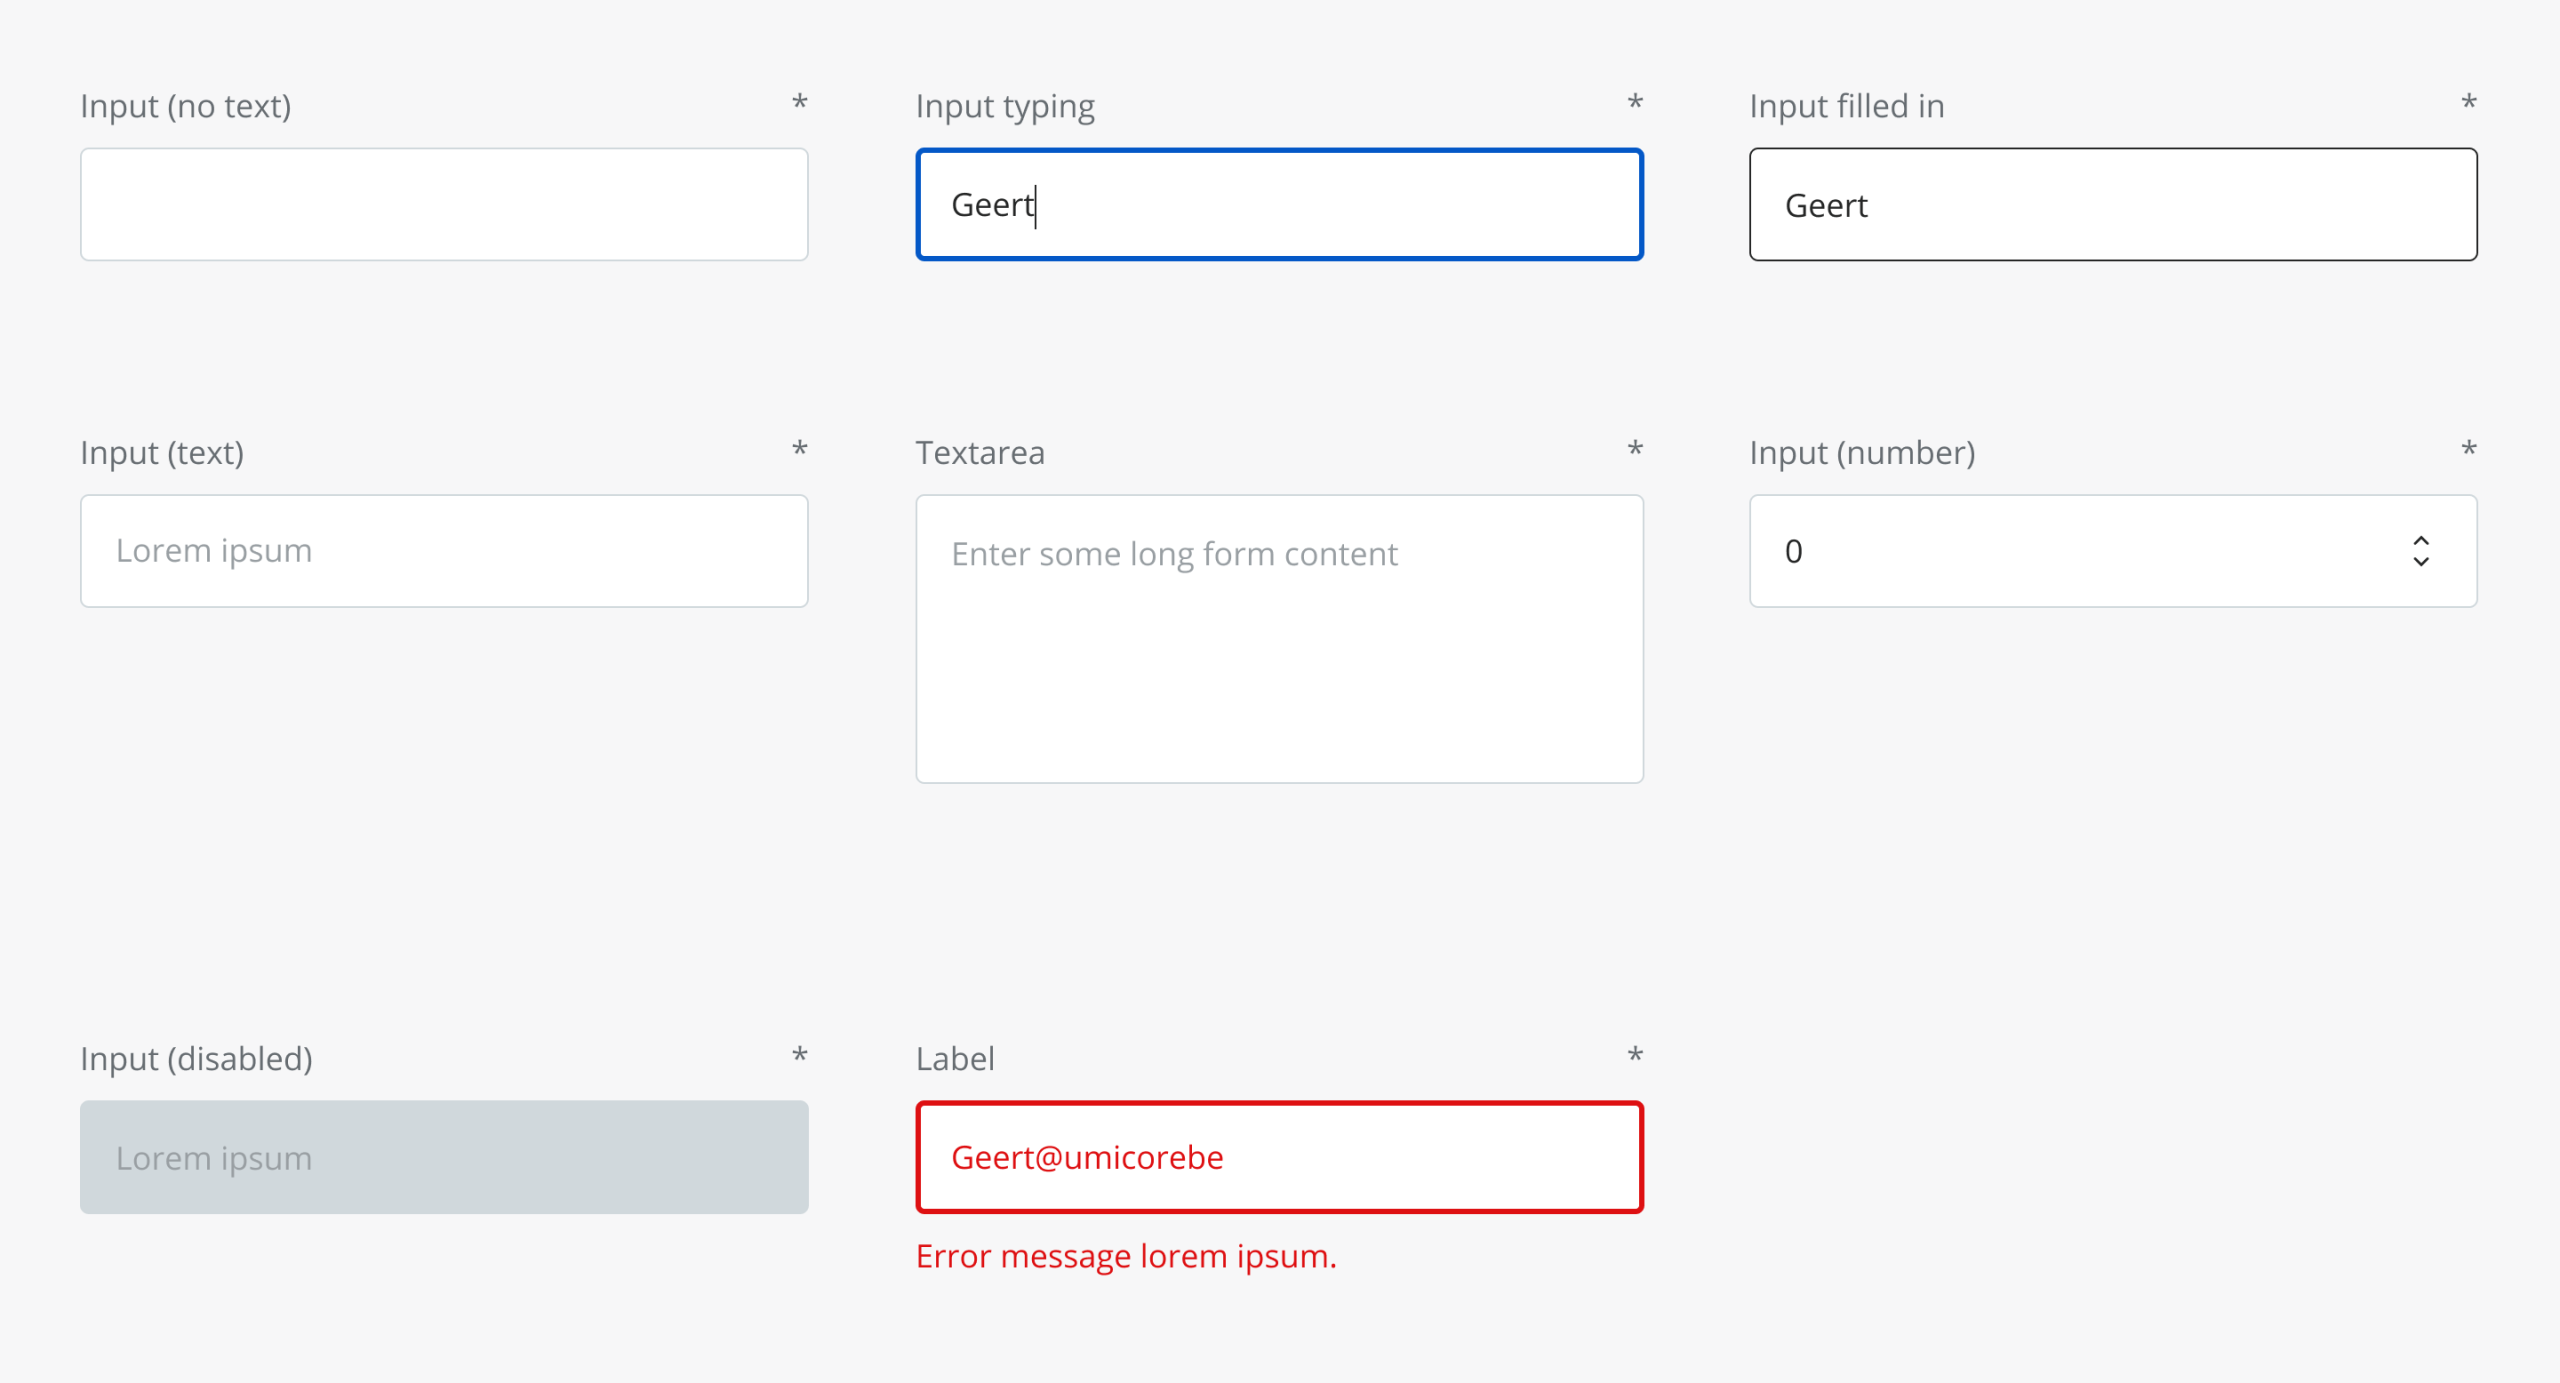Screen dimensions: 2560x1383
Task: Click the required asterisk beside Input (number)
Action: tap(2468, 449)
